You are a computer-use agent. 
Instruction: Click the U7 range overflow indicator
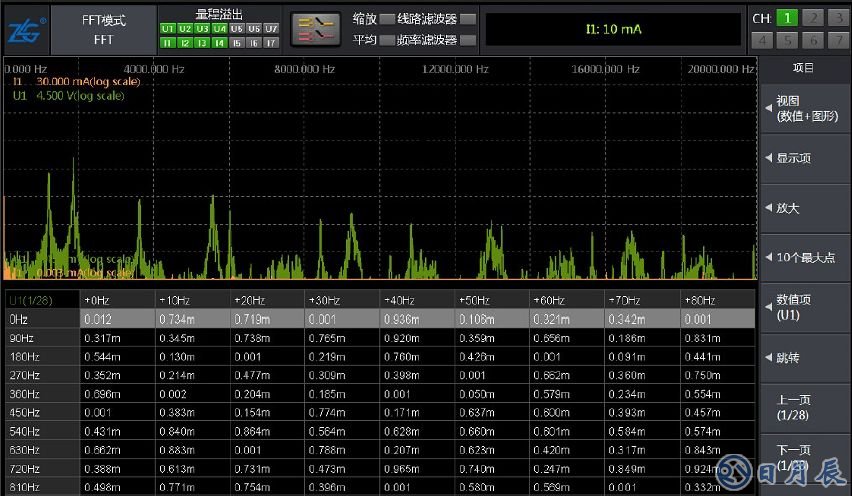pyautogui.click(x=271, y=29)
